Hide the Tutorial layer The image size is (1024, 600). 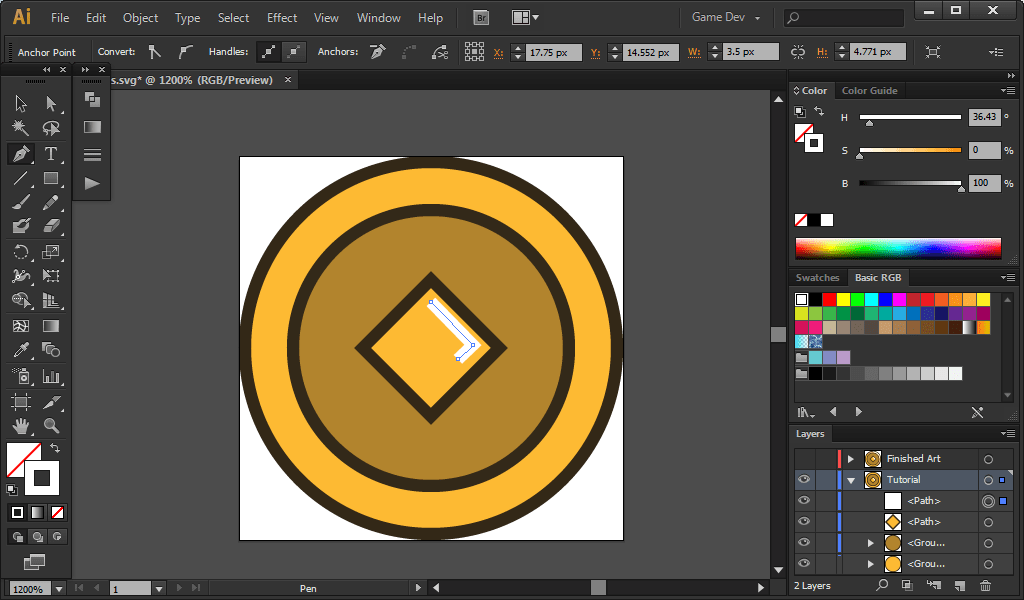pyautogui.click(x=804, y=480)
